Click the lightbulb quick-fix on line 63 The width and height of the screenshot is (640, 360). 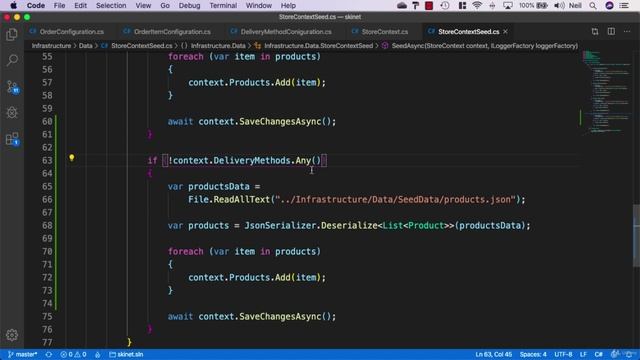[71, 158]
